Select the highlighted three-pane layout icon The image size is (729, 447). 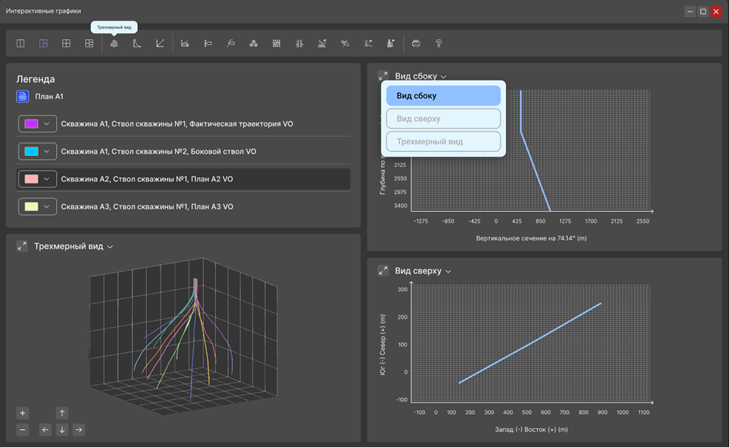pos(43,43)
